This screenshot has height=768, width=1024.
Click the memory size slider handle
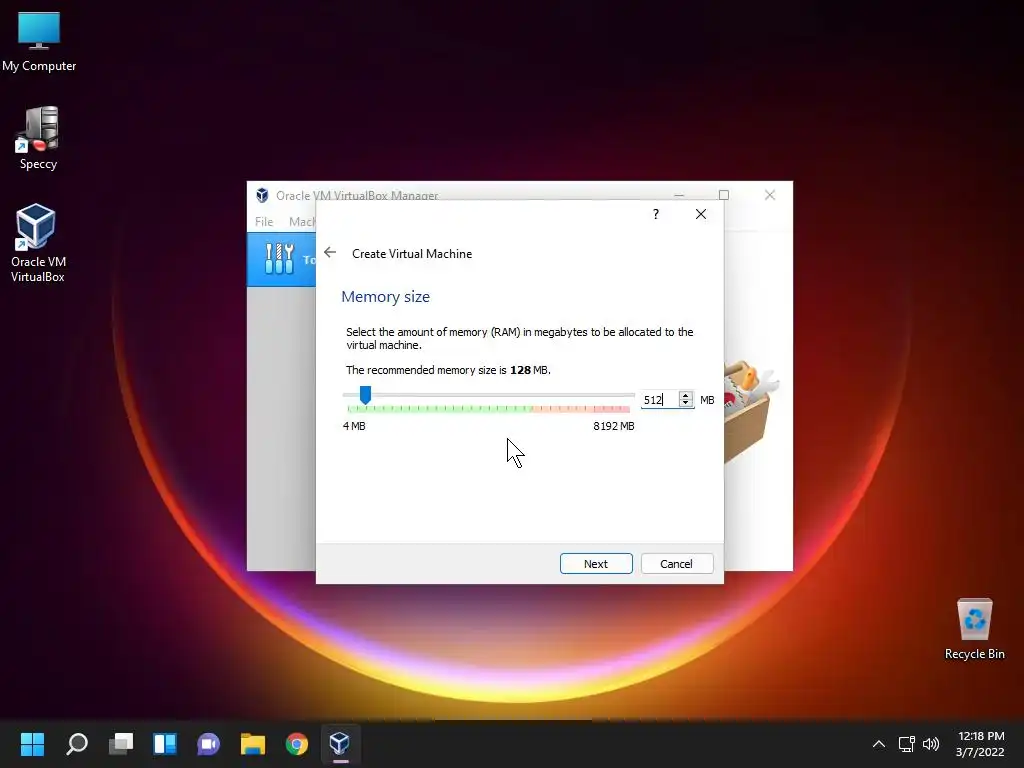coord(366,394)
